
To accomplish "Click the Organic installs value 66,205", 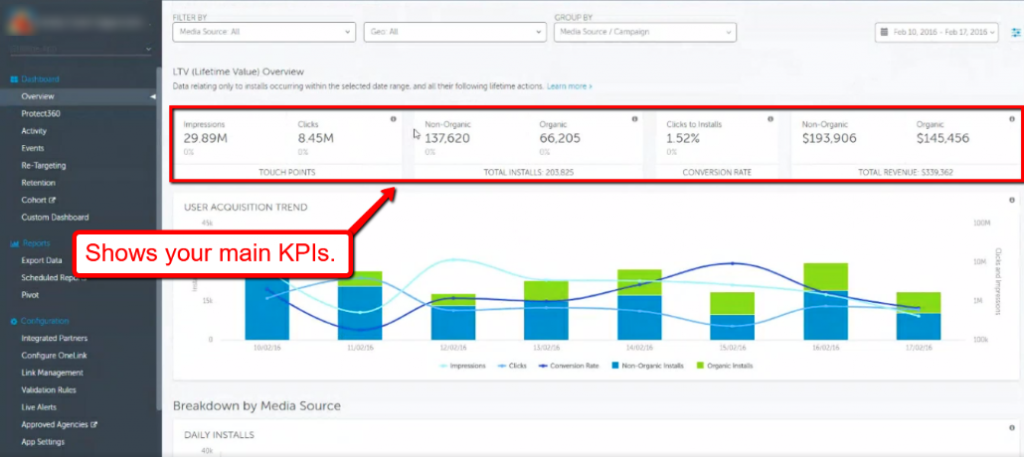I will click(560, 138).
